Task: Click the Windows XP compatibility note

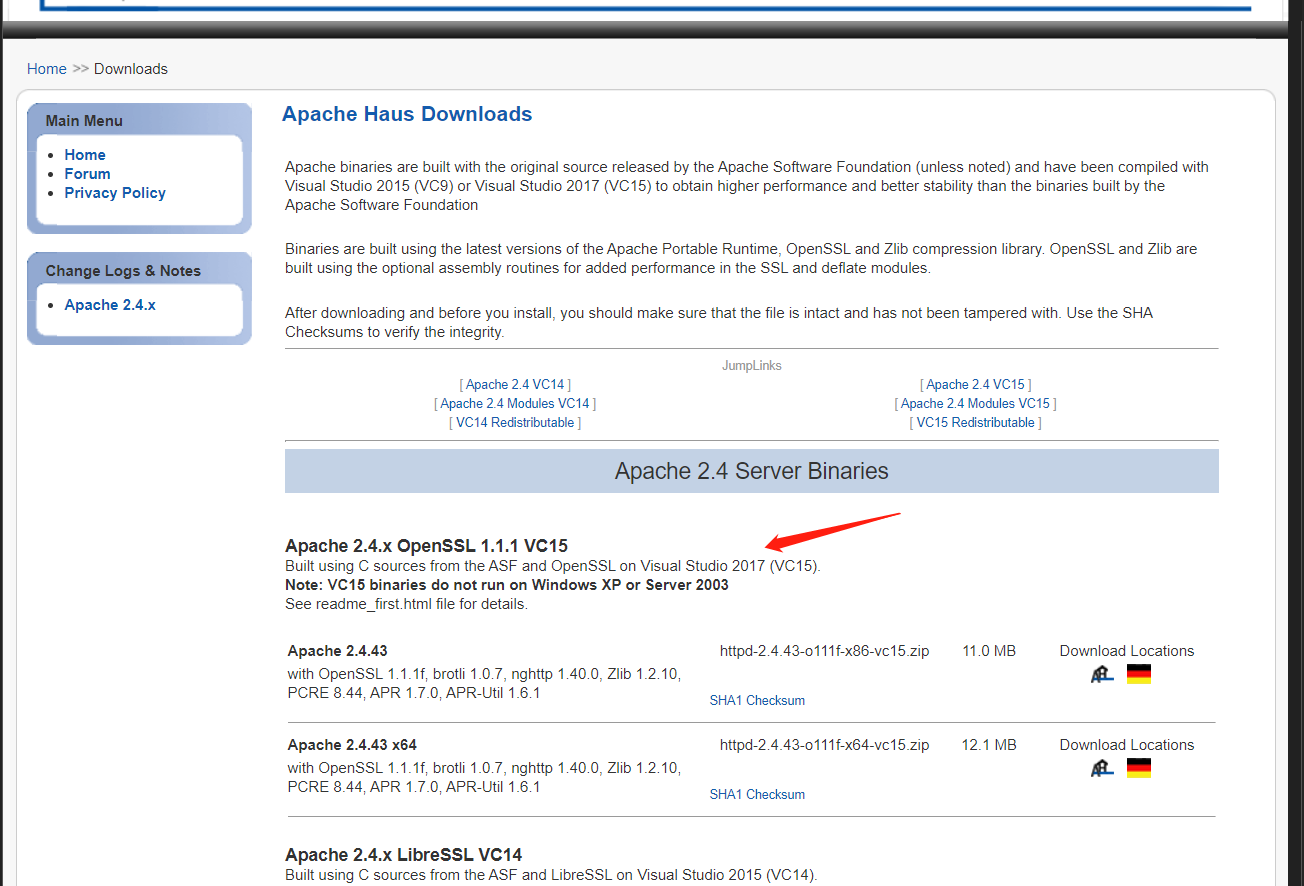Action: (x=507, y=585)
